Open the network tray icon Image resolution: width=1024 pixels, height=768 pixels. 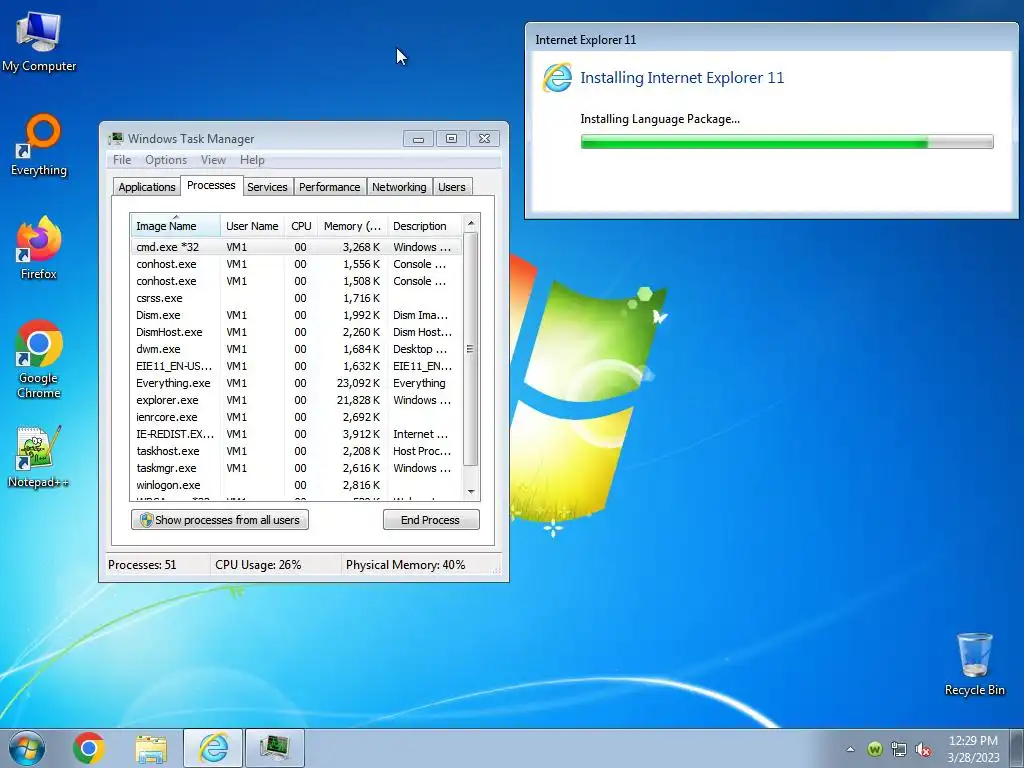[x=899, y=749]
